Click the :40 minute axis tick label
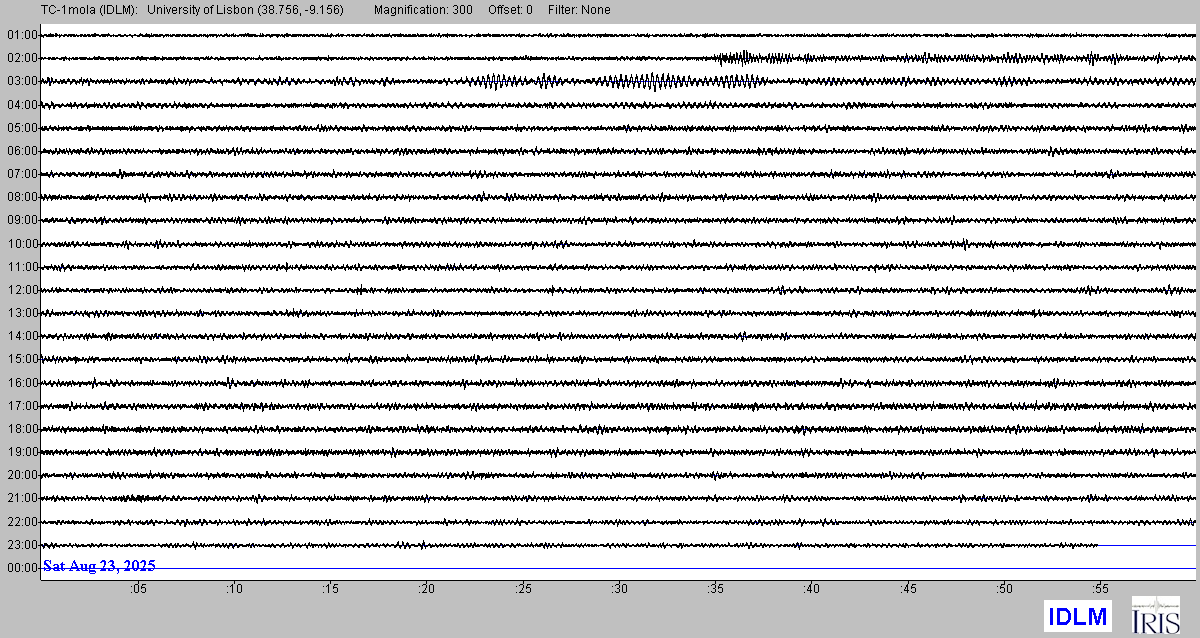This screenshot has width=1200, height=638. coord(812,589)
